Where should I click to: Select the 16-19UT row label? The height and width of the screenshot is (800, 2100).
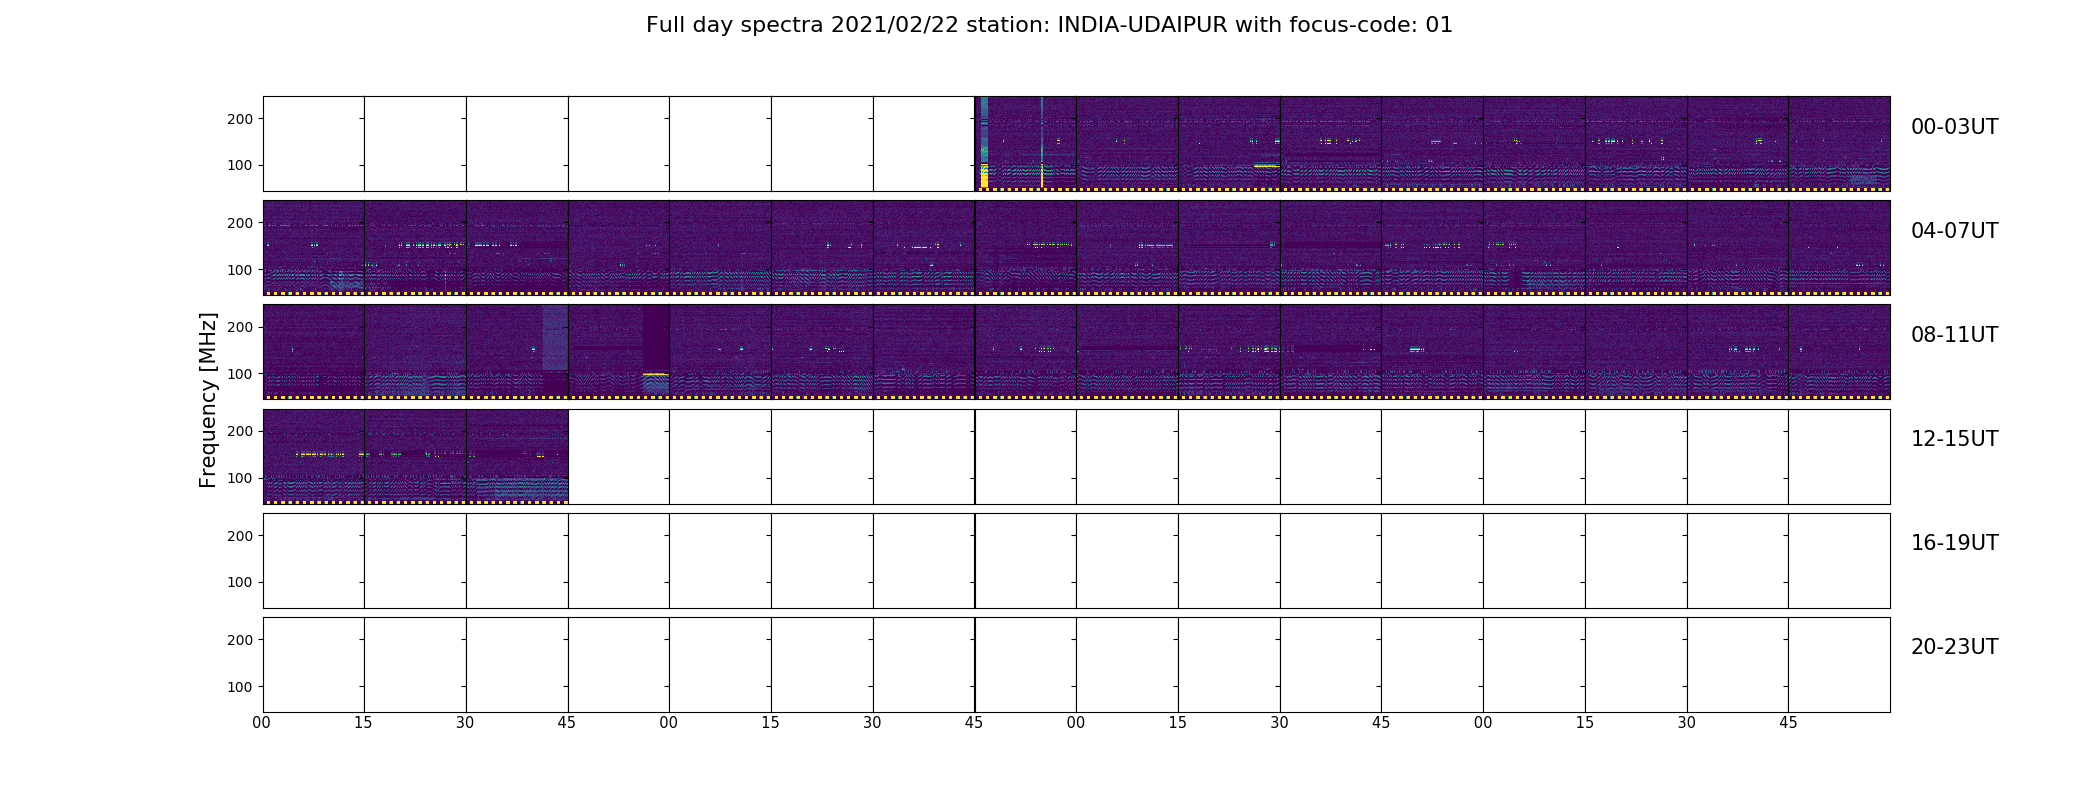1954,543
